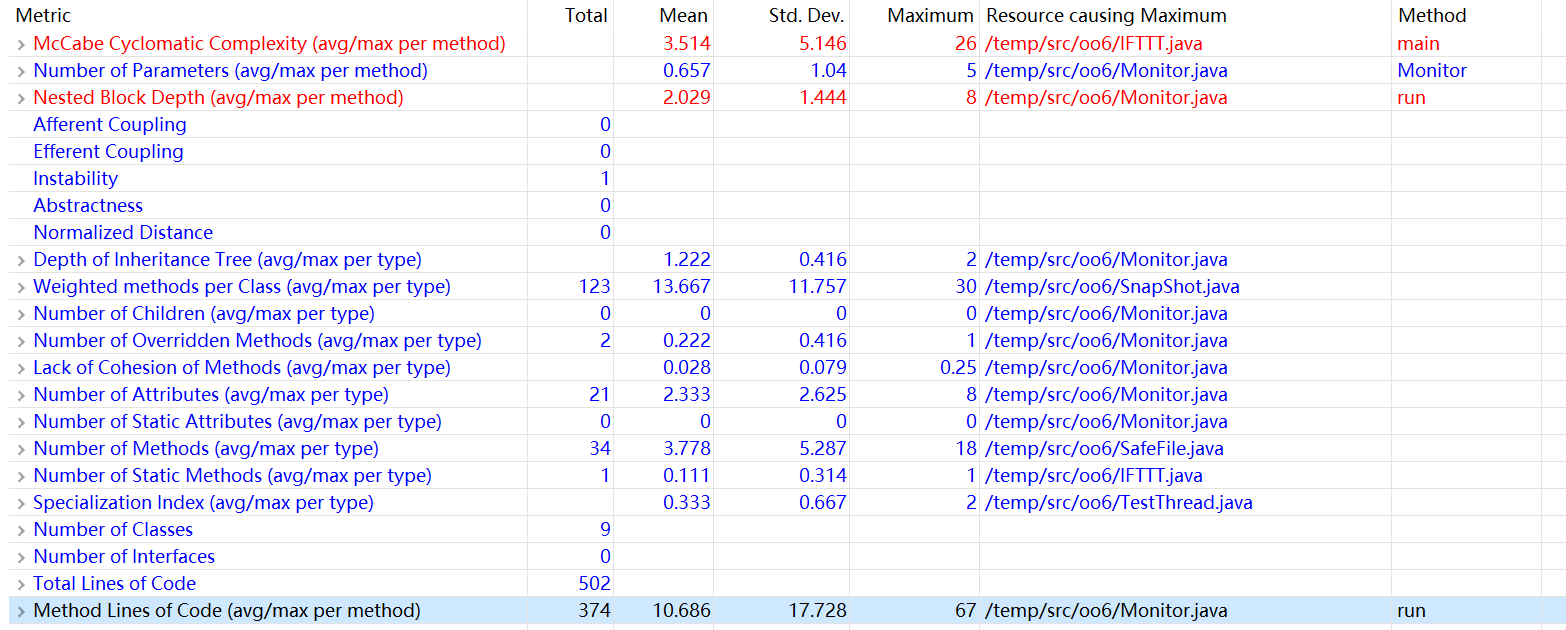Select the Specialization Index metric row

click(203, 503)
